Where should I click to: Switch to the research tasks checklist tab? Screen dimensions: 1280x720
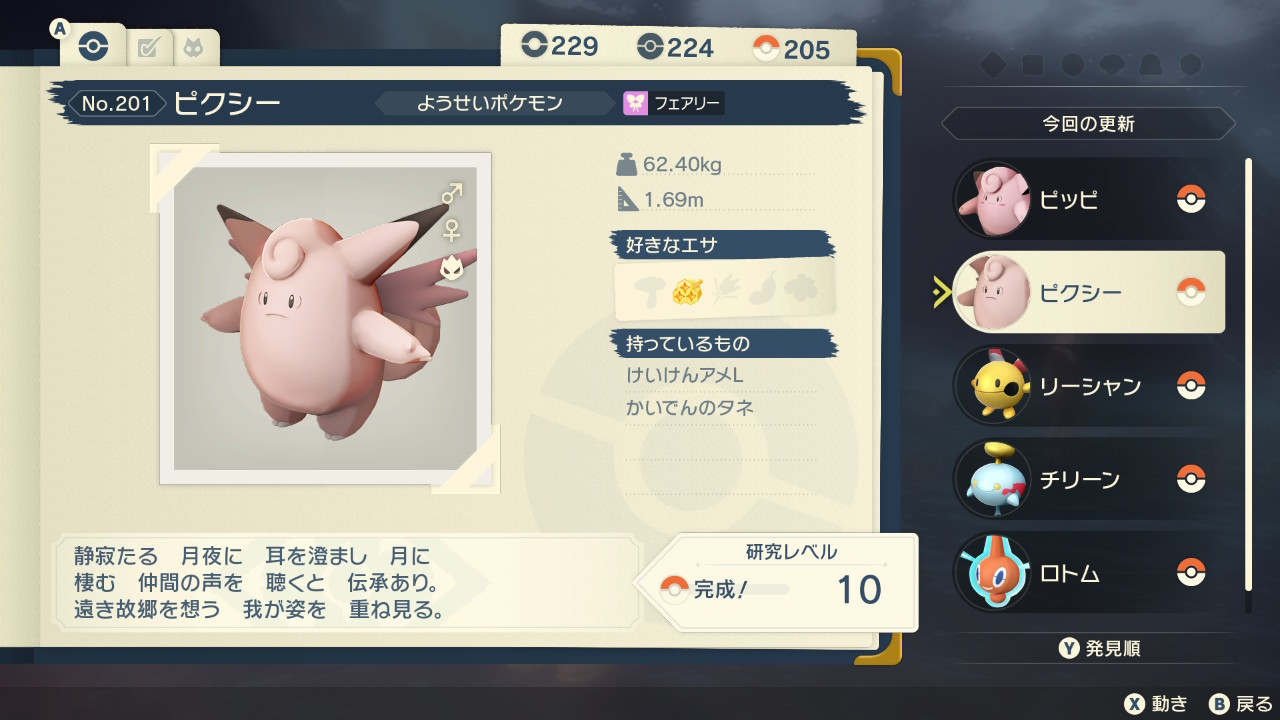pyautogui.click(x=148, y=47)
